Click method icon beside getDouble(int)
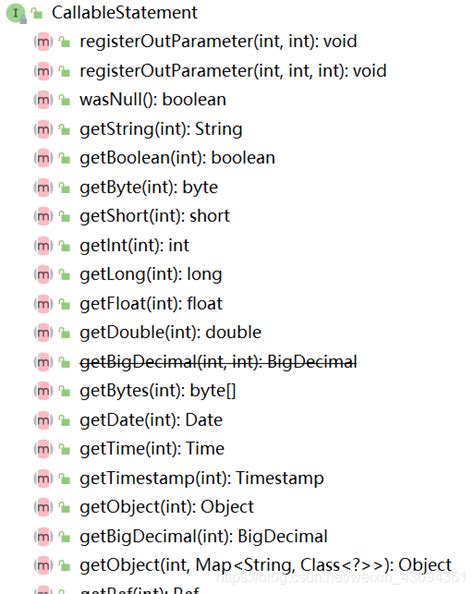 tap(43, 333)
